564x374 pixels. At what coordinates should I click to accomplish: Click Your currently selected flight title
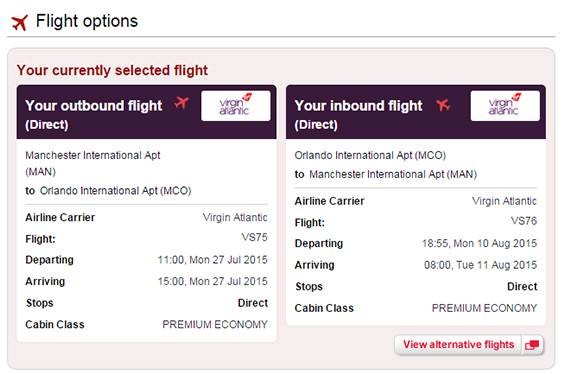coord(112,70)
